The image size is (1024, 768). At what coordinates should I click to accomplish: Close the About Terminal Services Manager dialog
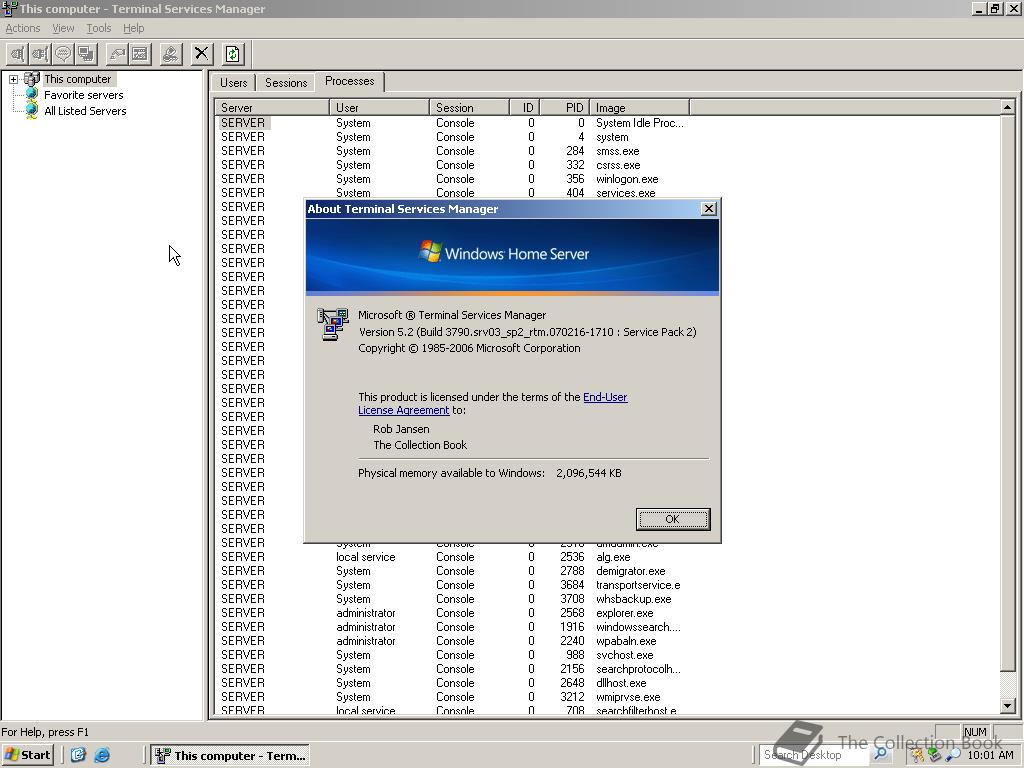pos(709,208)
